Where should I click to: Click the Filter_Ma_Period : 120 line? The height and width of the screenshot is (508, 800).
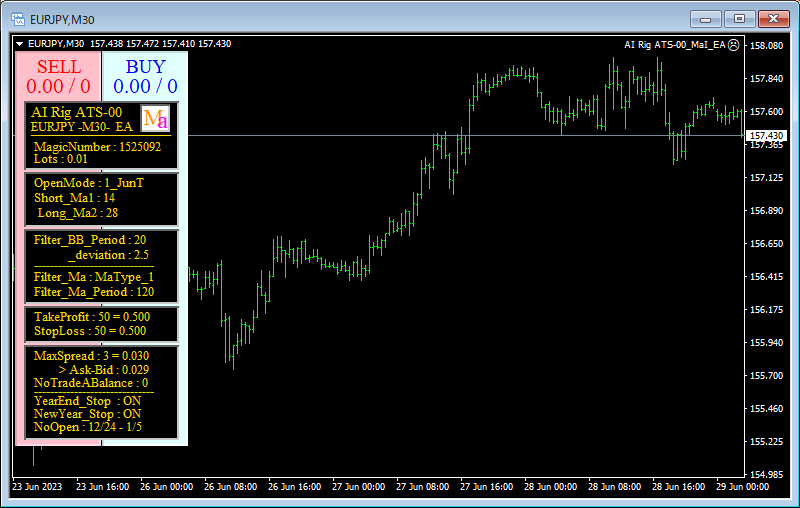[94, 292]
